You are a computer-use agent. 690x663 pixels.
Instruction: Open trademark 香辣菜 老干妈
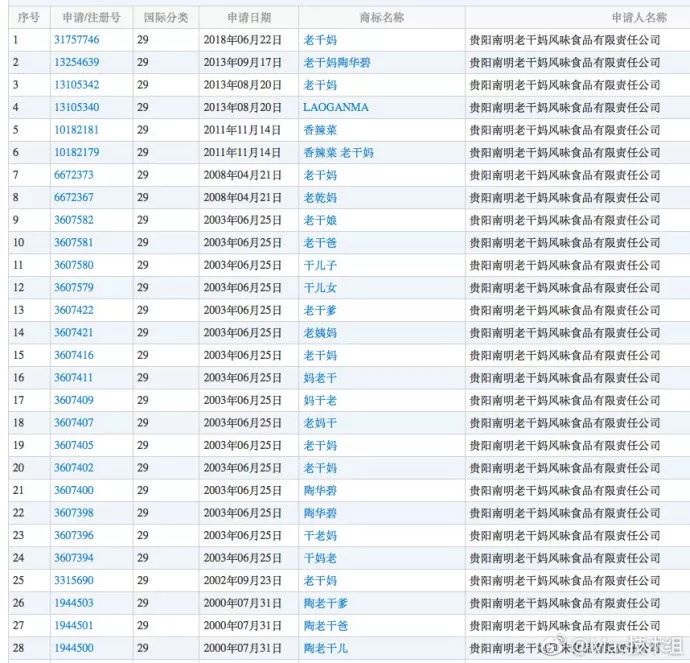[x=338, y=153]
